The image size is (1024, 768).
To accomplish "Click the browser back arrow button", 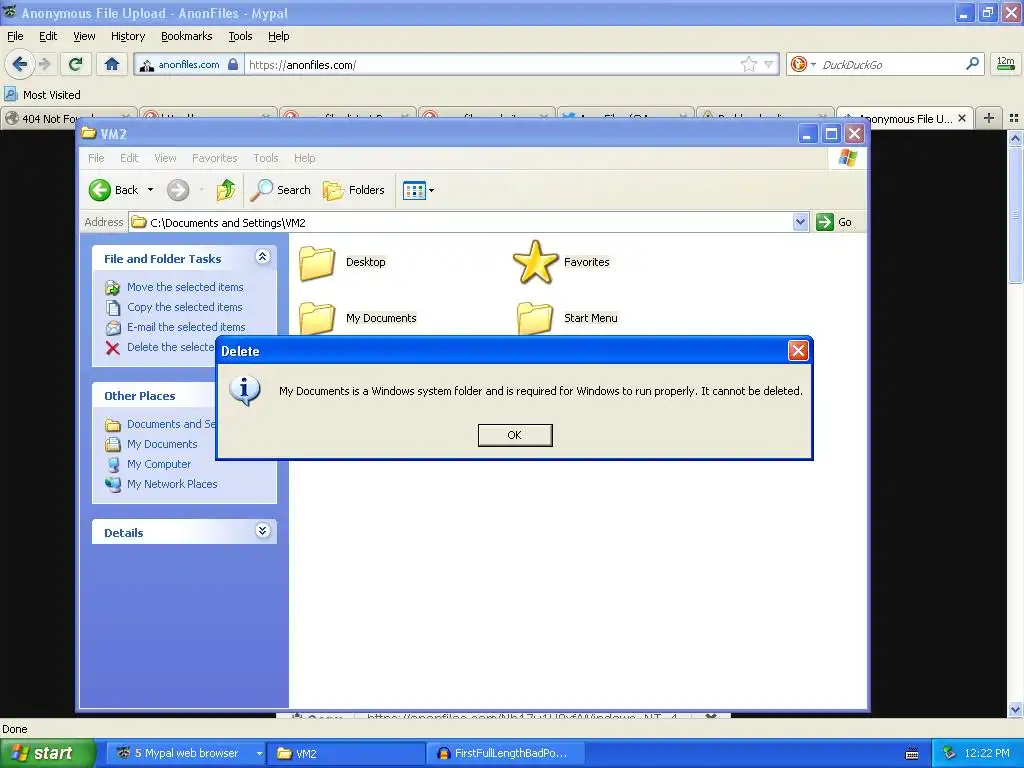I will [x=19, y=64].
